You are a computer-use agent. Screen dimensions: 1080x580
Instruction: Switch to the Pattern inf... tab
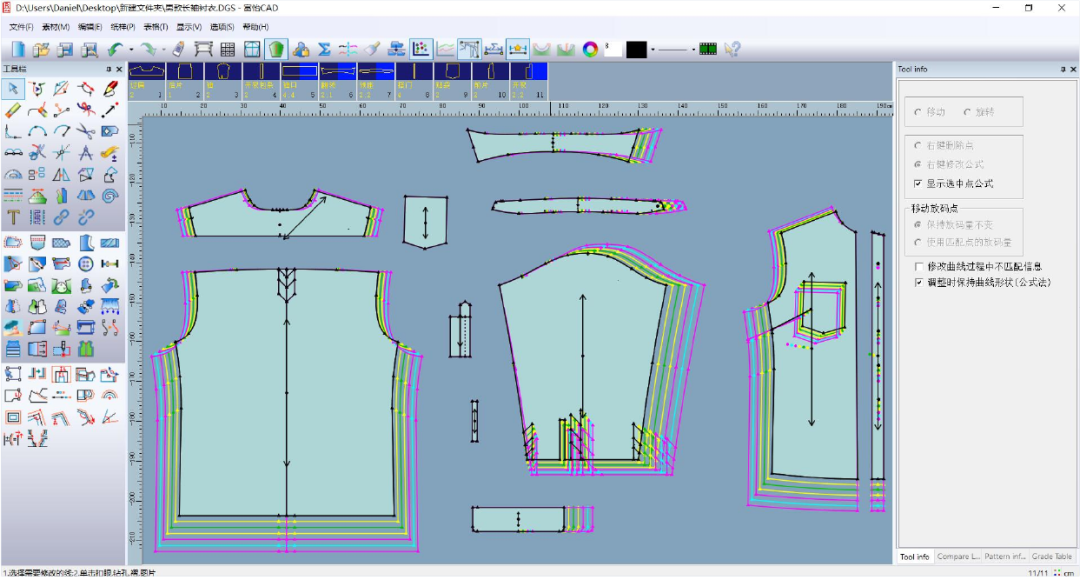1005,557
